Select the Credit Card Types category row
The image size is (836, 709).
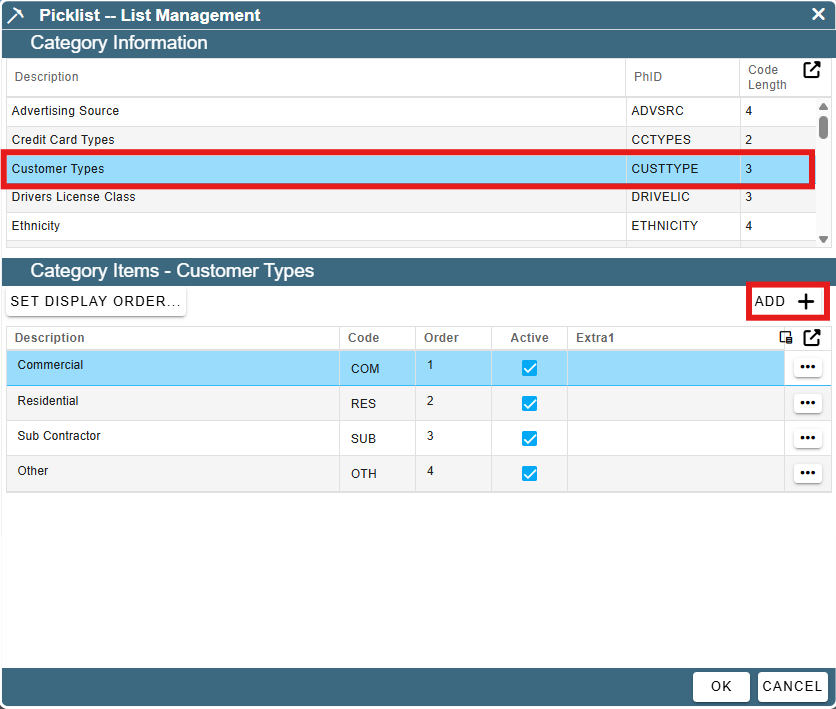pyautogui.click(x=411, y=140)
